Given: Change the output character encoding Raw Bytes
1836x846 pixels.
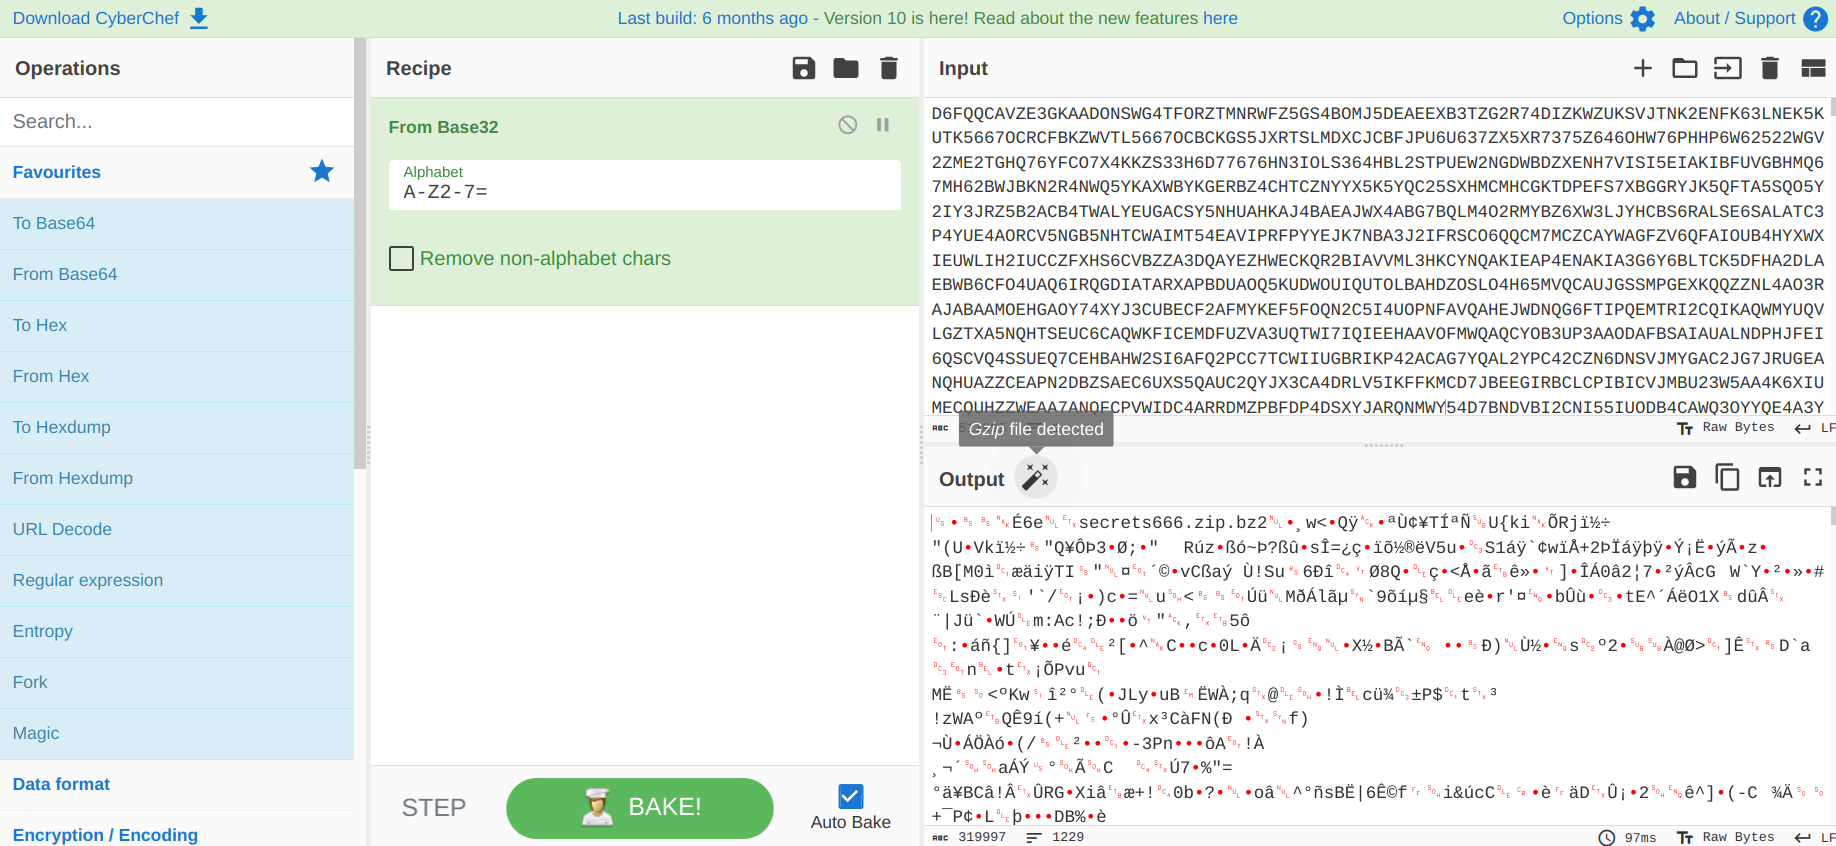Looking at the screenshot, I should pyautogui.click(x=1726, y=837).
